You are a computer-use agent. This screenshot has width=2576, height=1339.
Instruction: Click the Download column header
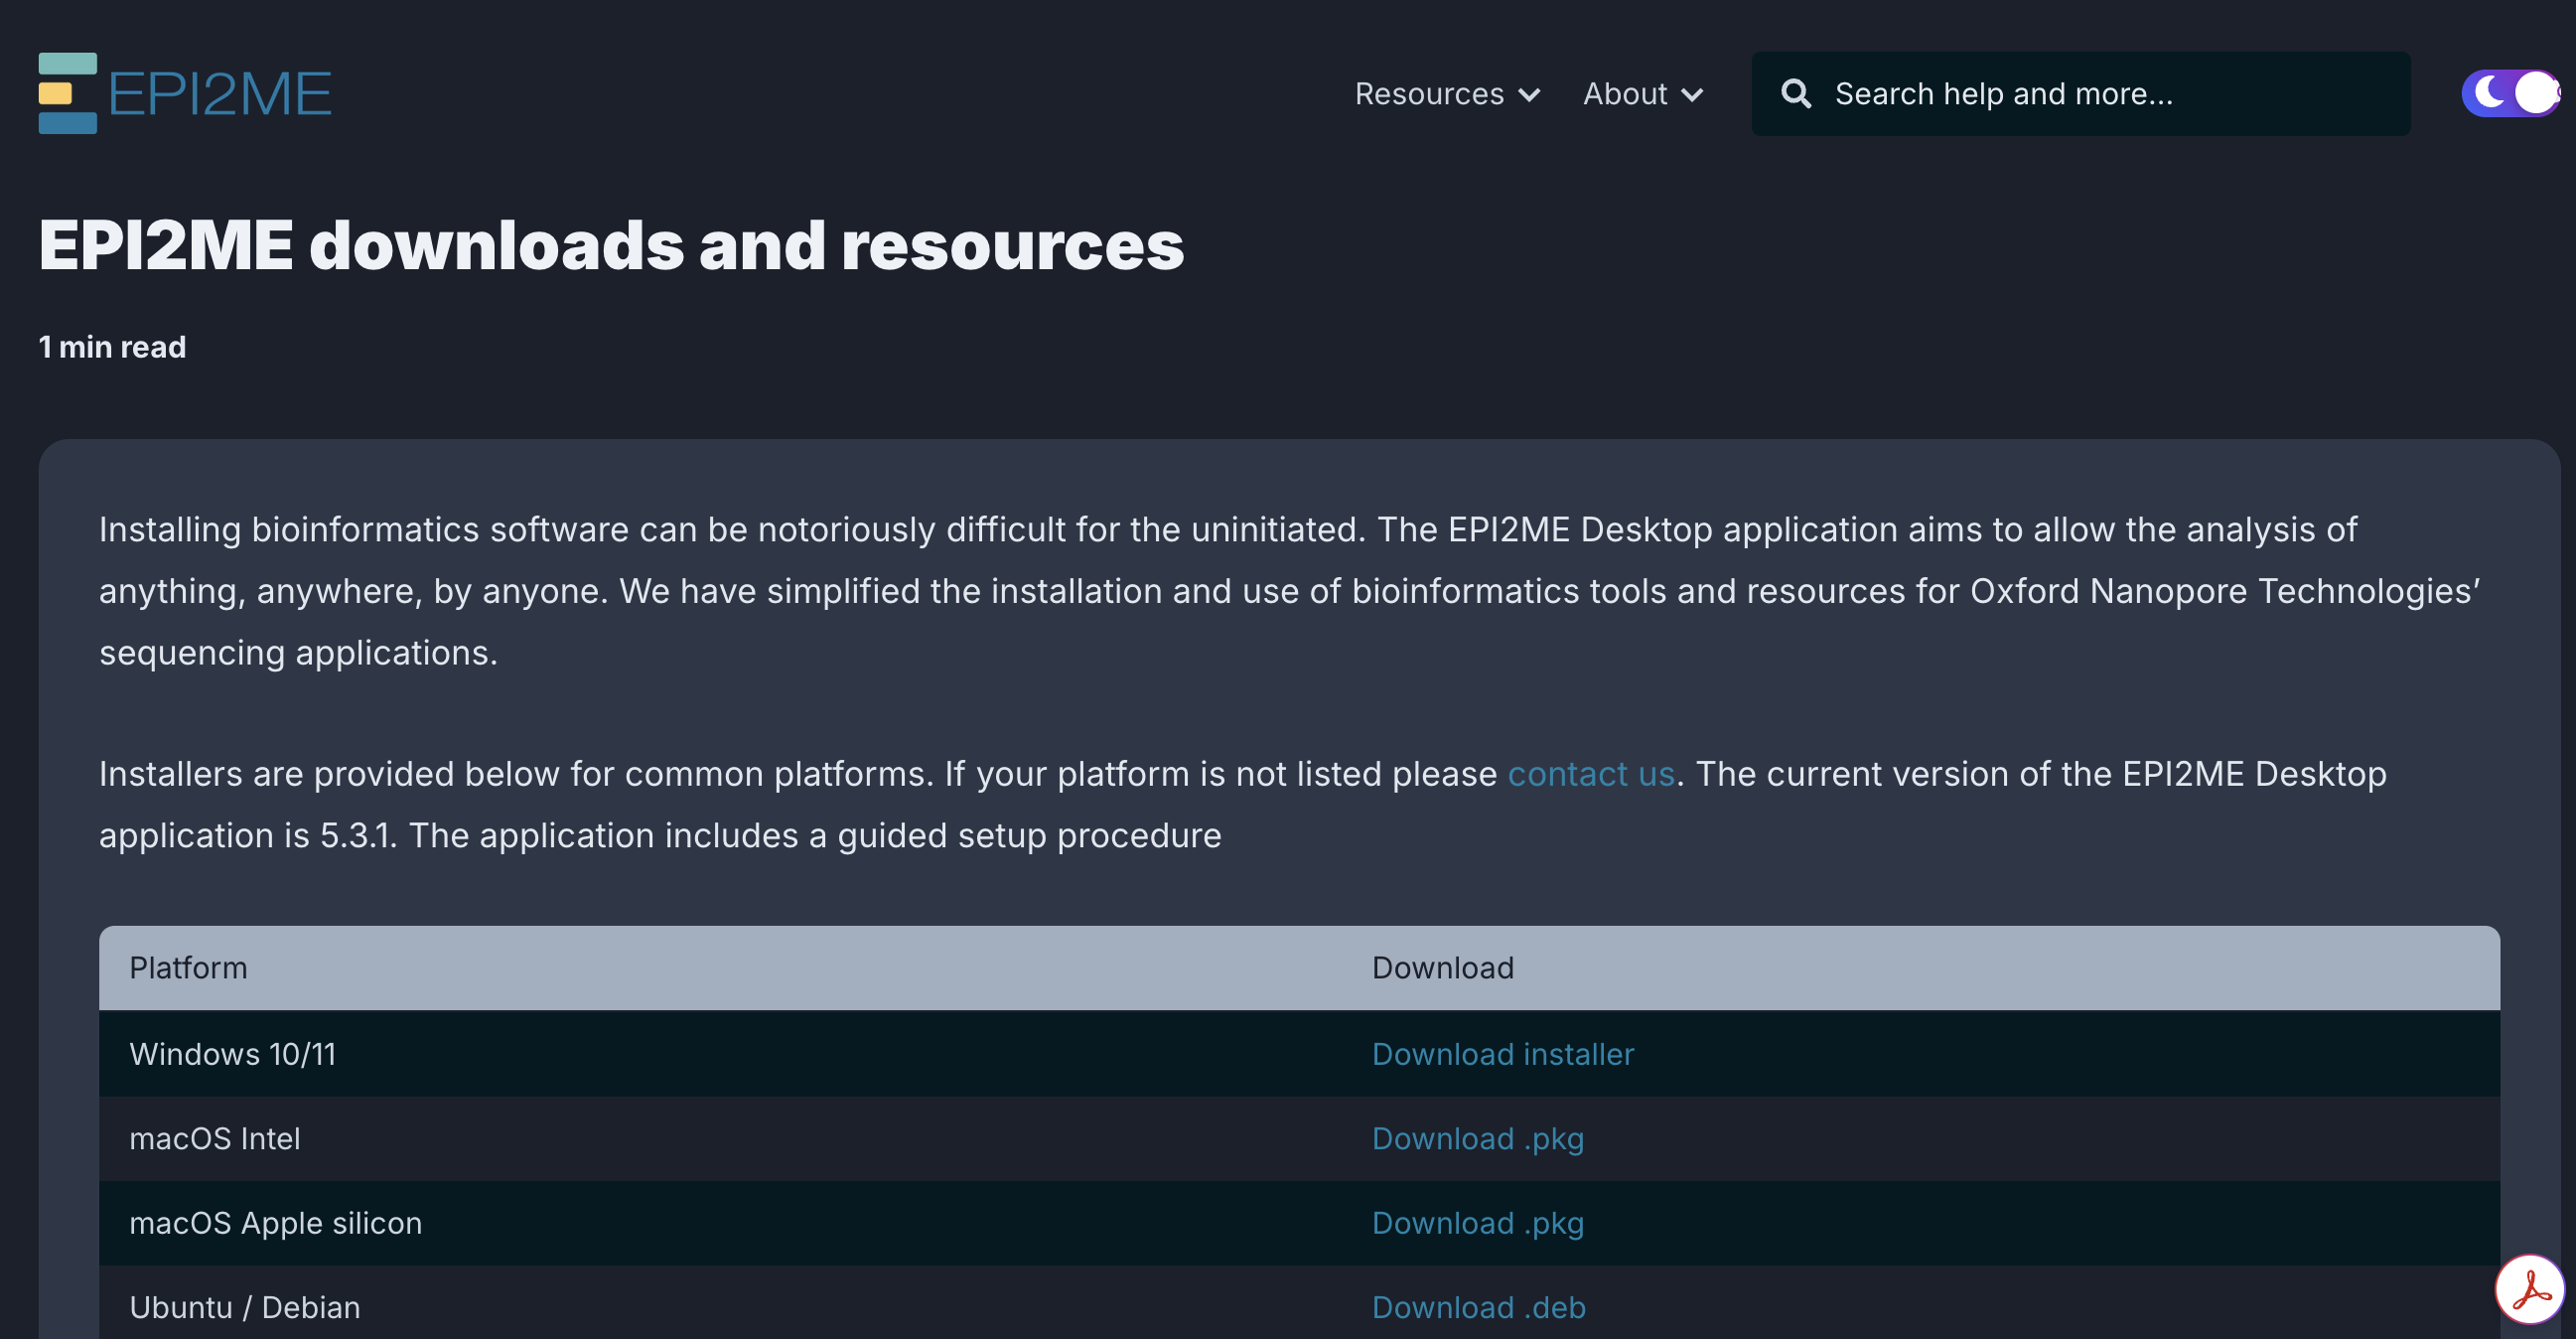(x=1442, y=968)
